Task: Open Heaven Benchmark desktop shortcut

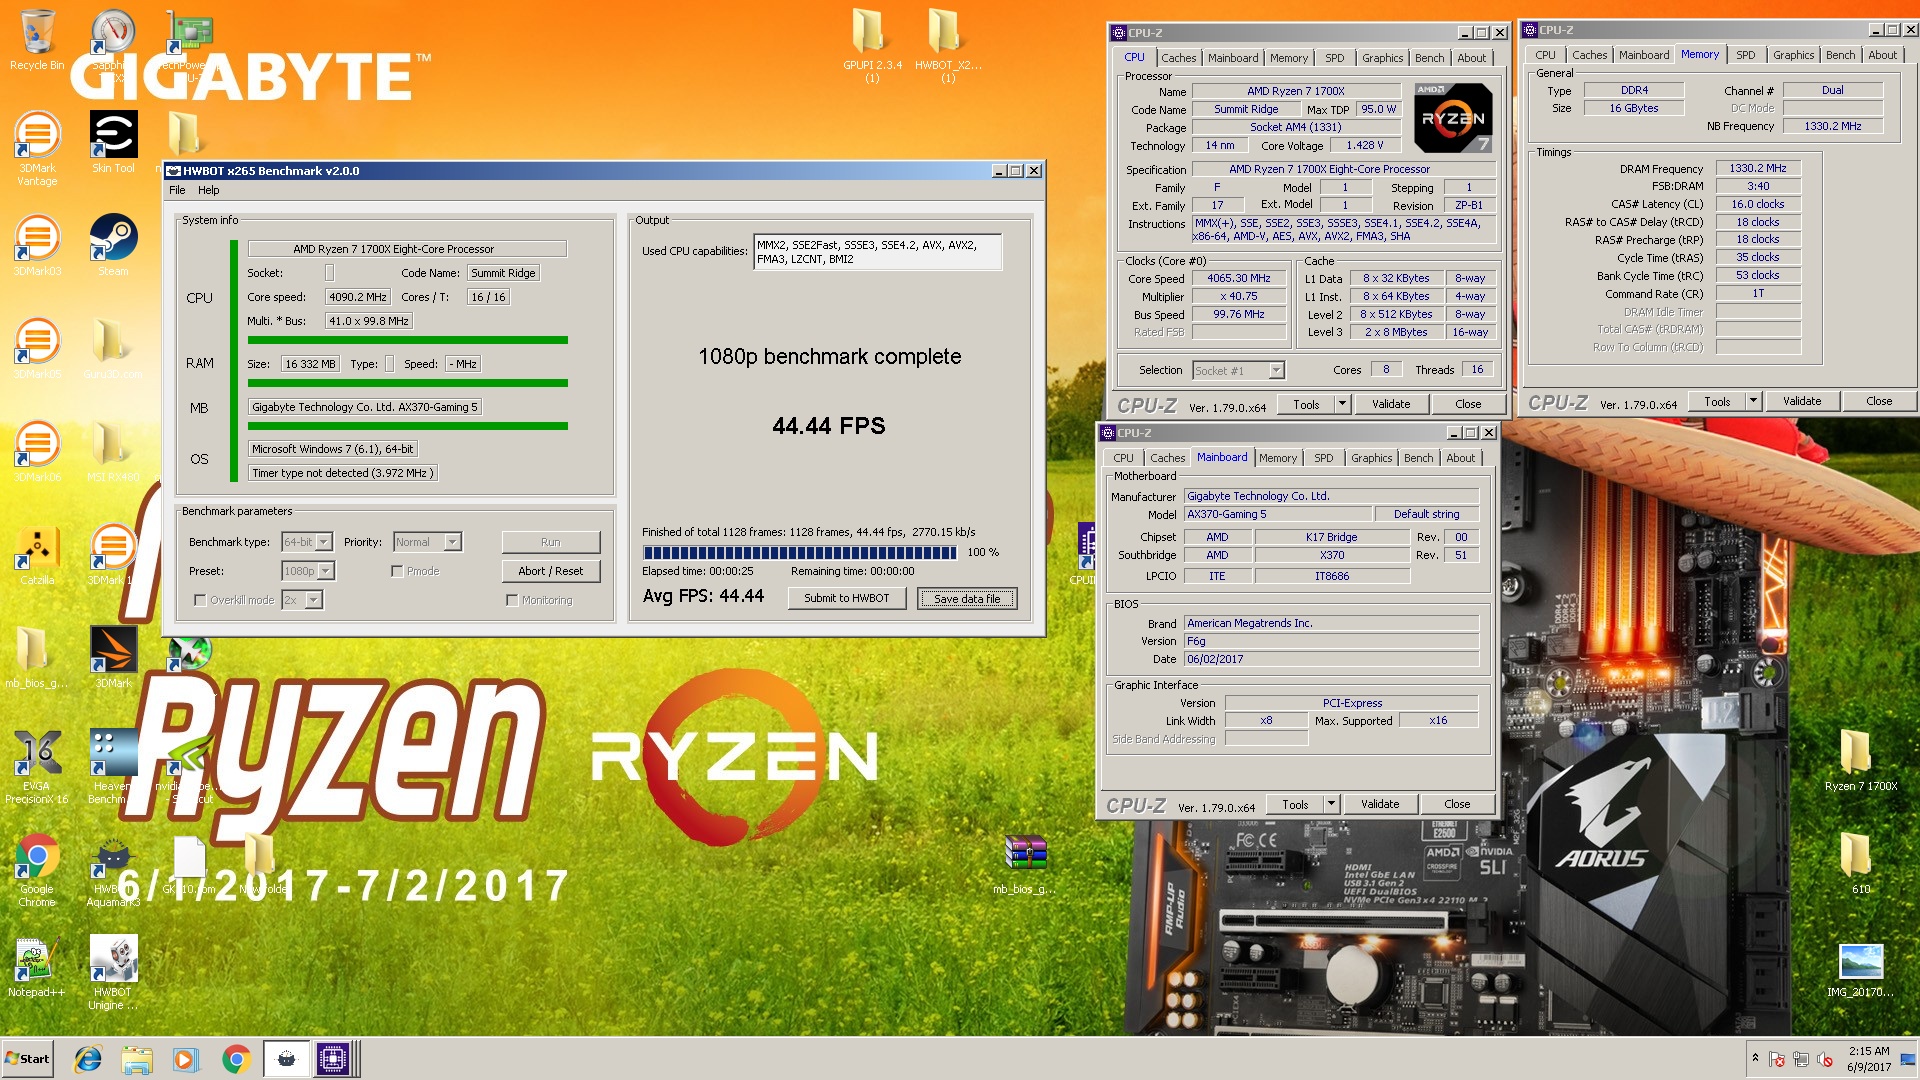Action: (113, 767)
